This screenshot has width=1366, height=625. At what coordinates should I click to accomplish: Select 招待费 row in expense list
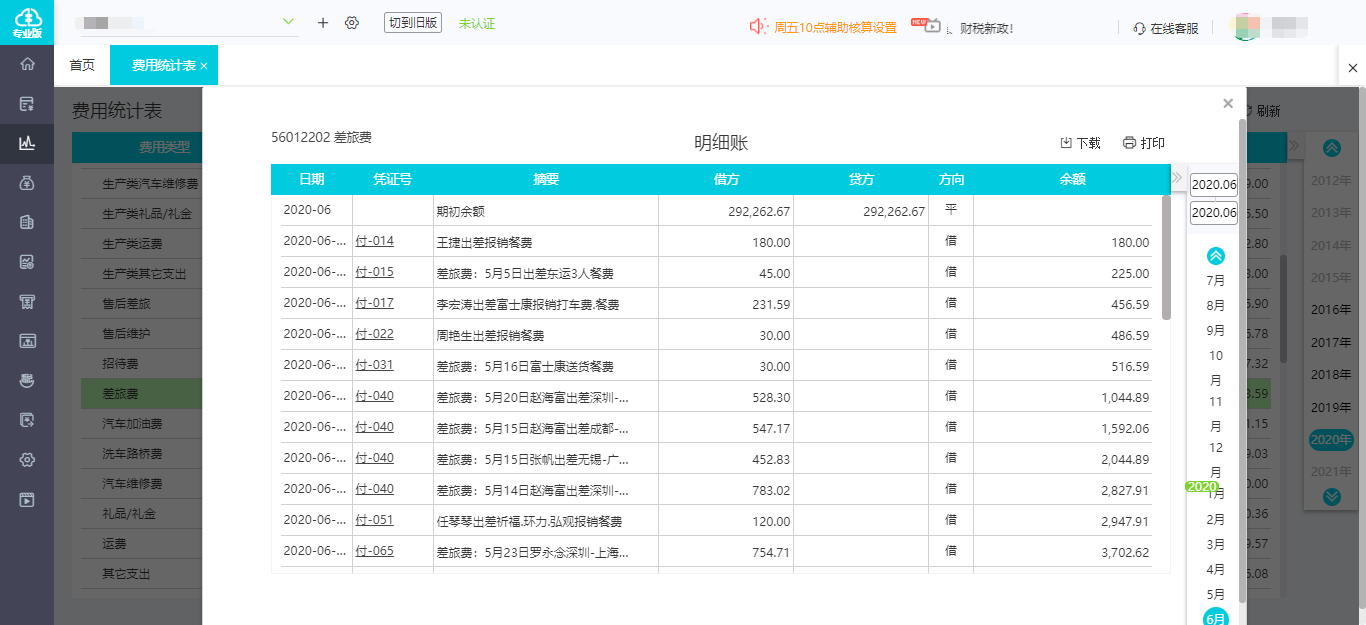141,364
